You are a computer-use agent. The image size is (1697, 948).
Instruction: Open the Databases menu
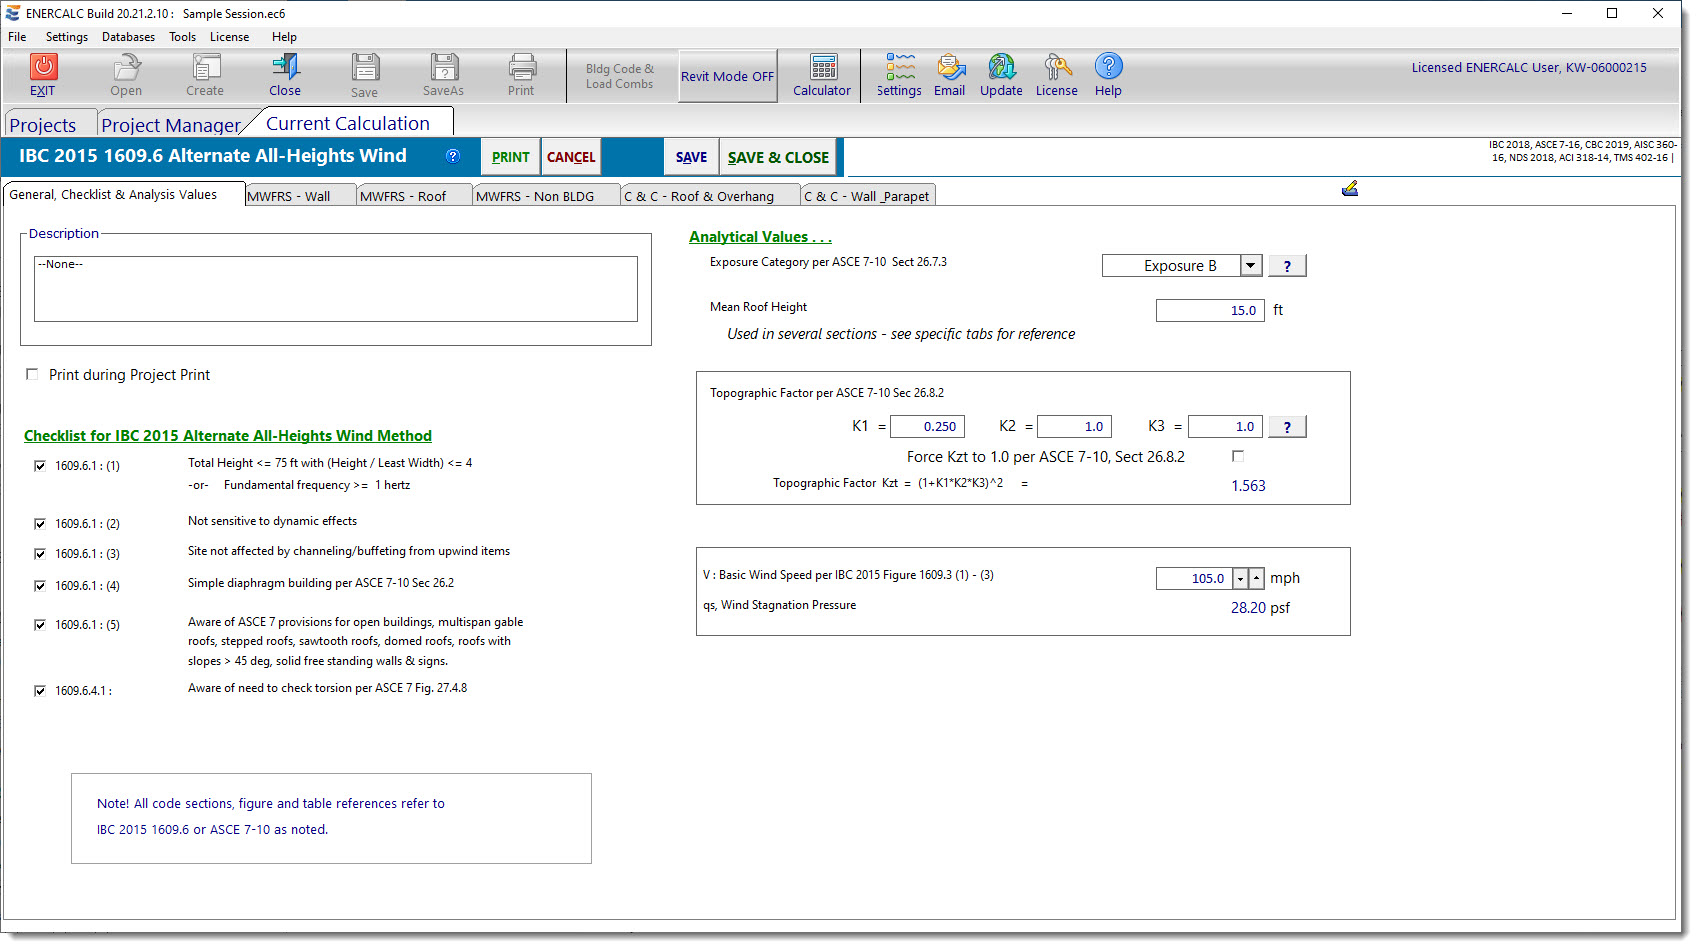coord(128,37)
